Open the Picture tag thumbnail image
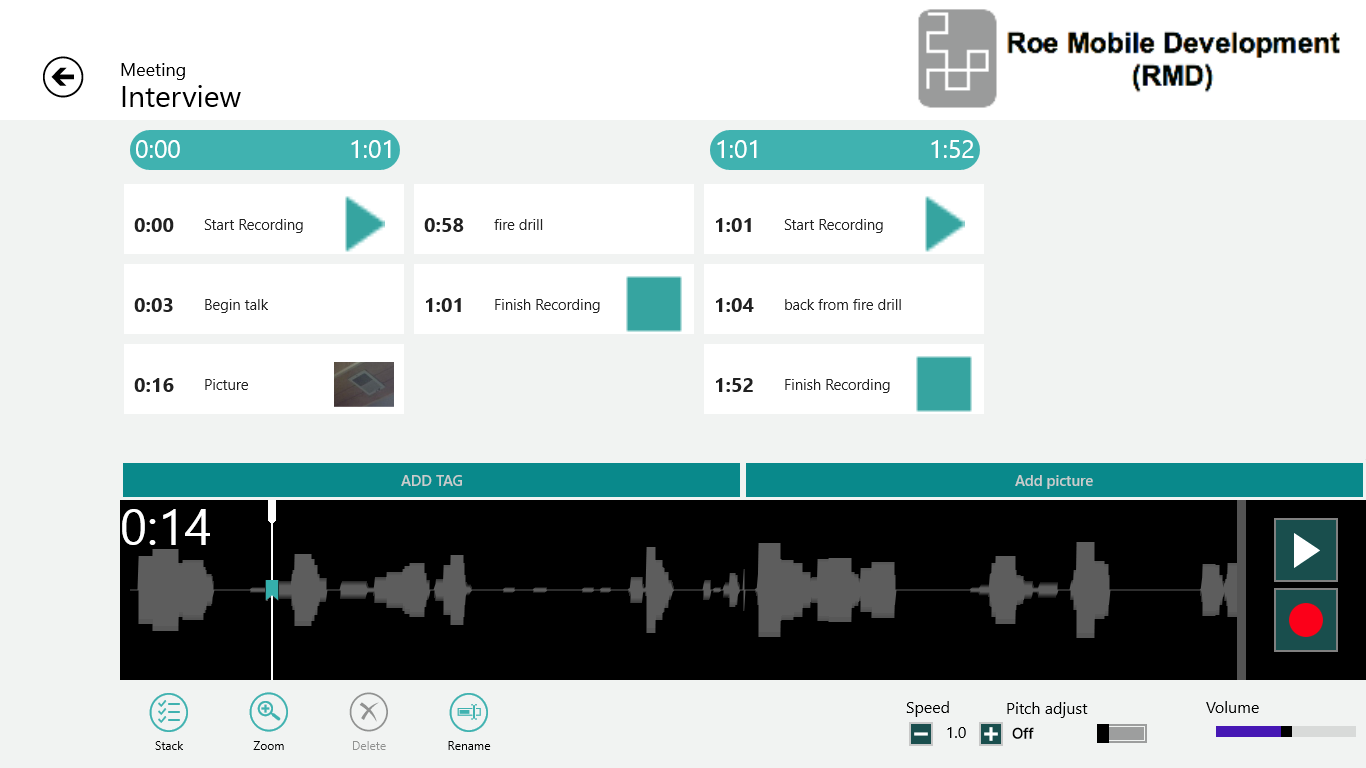Image resolution: width=1366 pixels, height=768 pixels. [364, 384]
